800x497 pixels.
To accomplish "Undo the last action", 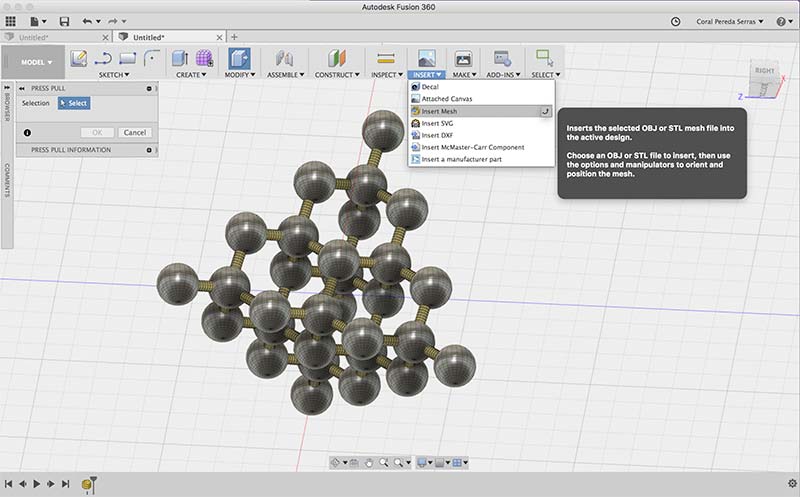I will (x=87, y=21).
